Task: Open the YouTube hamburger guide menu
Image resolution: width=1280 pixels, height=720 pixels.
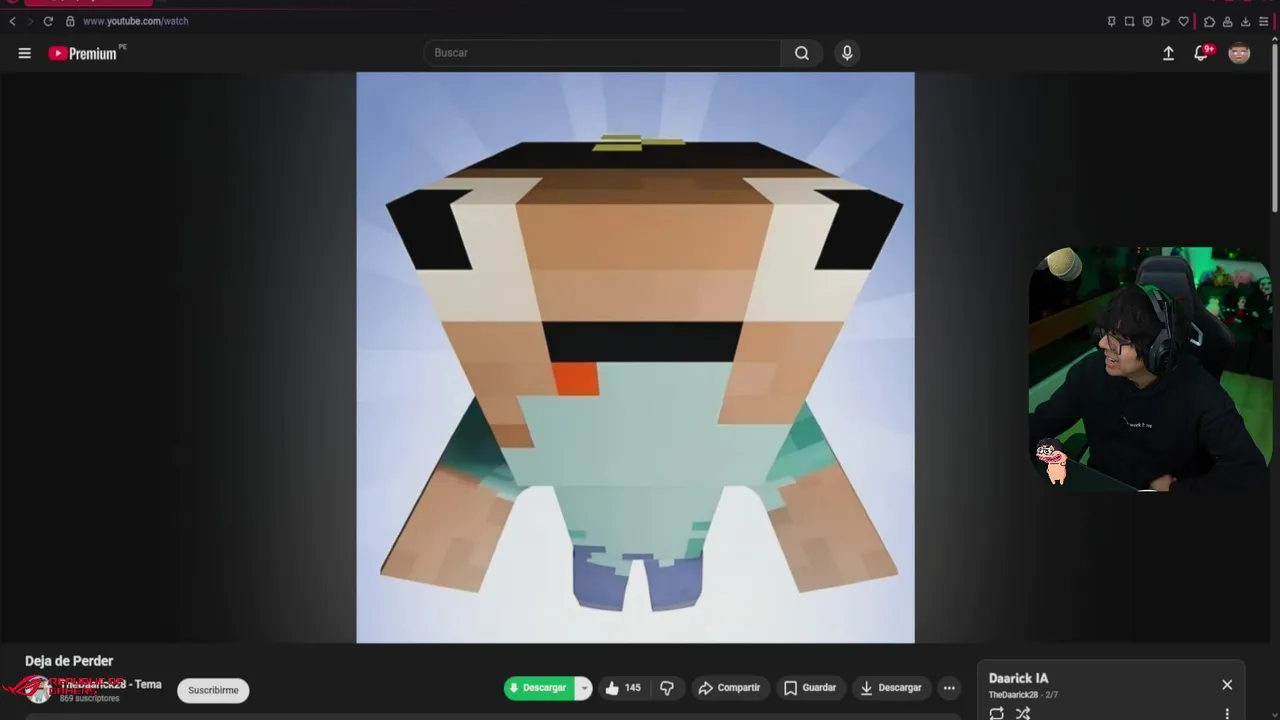Action: click(x=24, y=53)
